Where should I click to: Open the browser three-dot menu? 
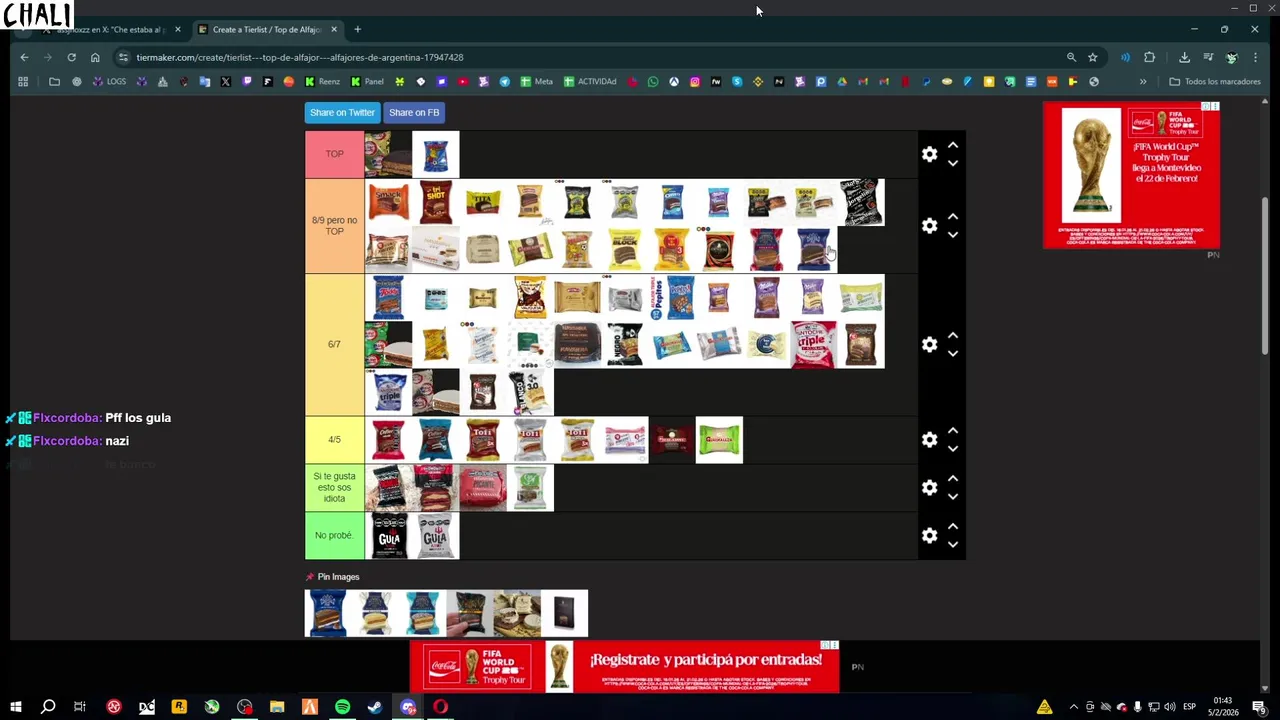click(x=1255, y=57)
